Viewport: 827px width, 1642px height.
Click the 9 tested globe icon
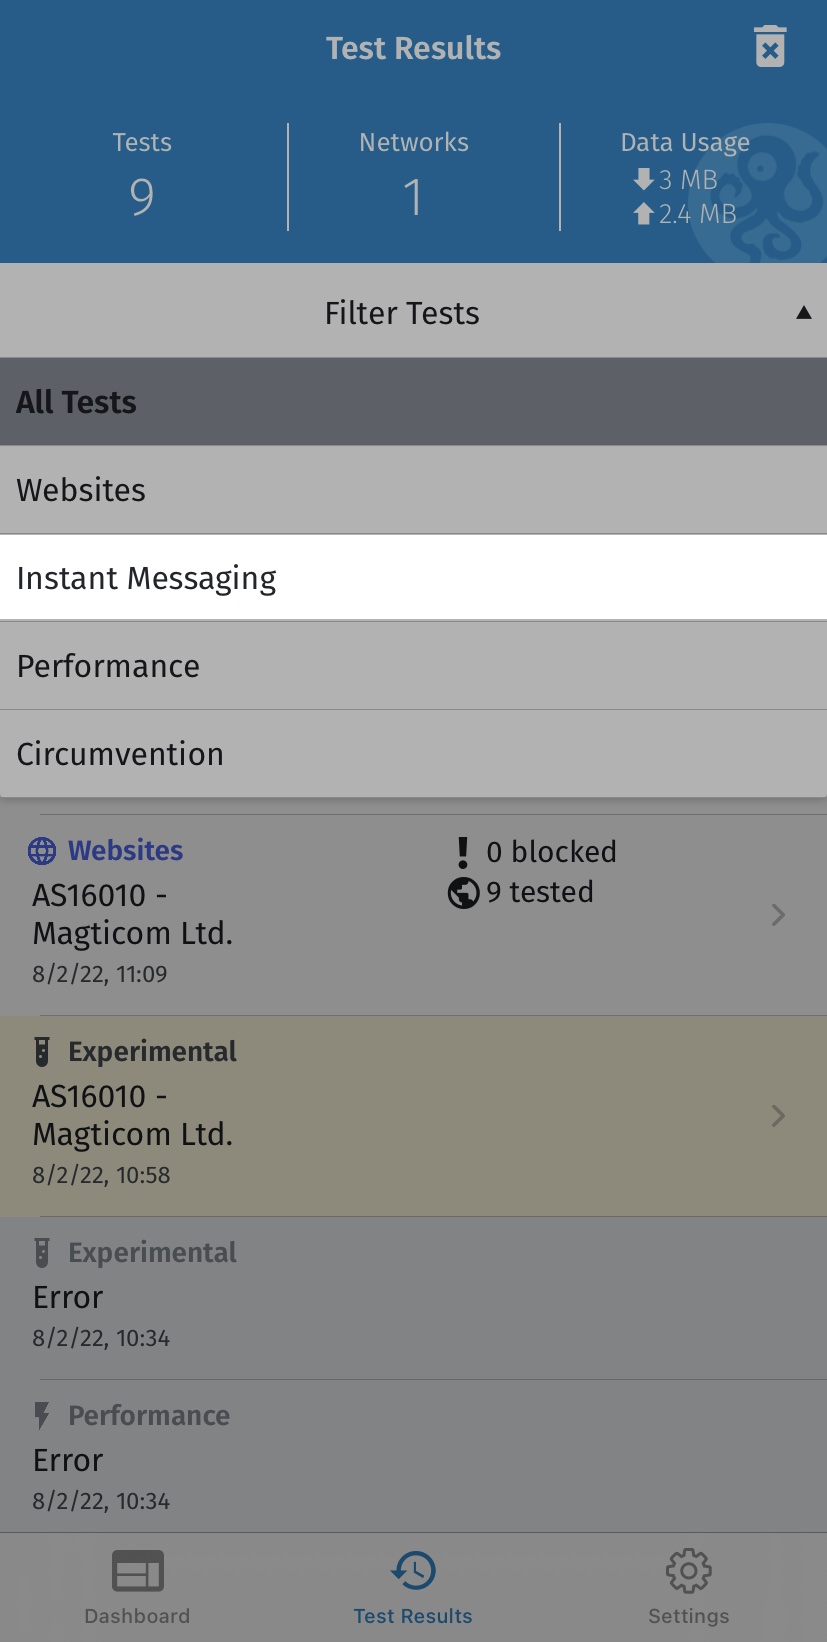(x=463, y=892)
